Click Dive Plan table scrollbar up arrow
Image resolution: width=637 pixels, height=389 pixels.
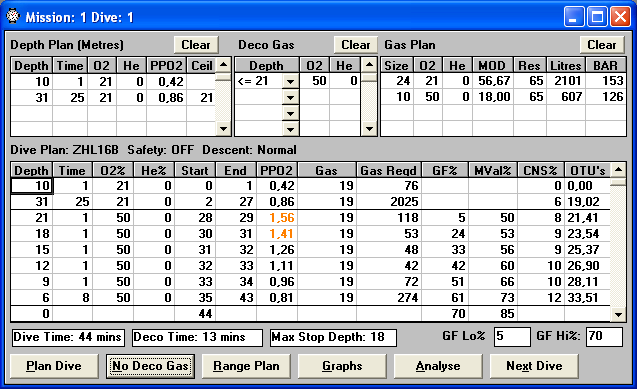618,169
